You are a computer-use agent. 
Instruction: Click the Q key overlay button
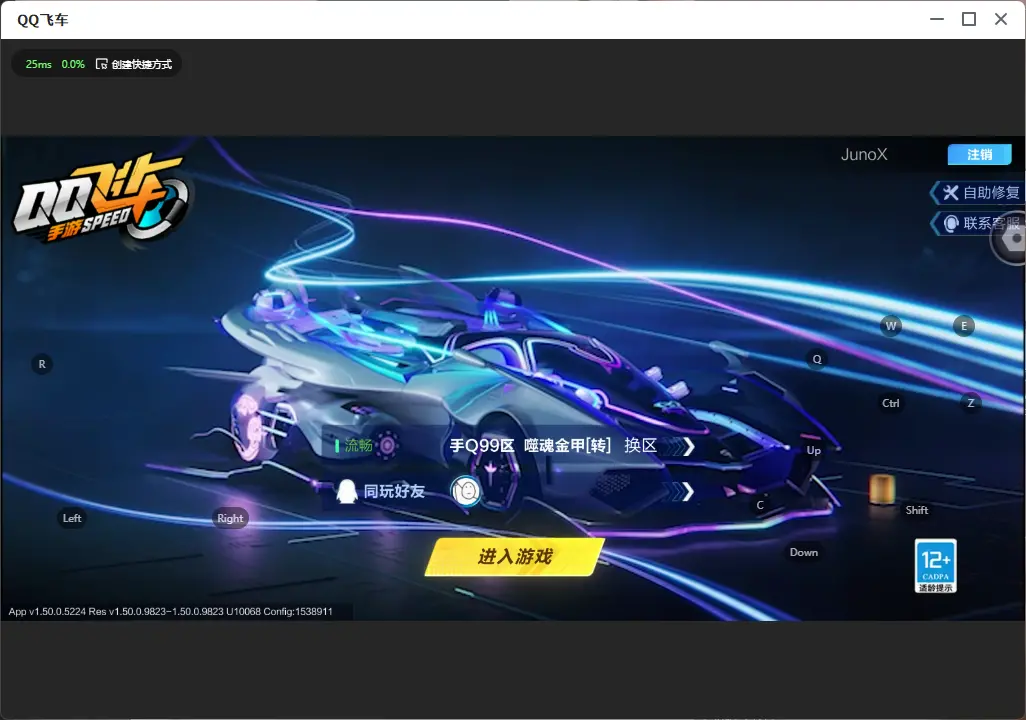[x=817, y=359]
